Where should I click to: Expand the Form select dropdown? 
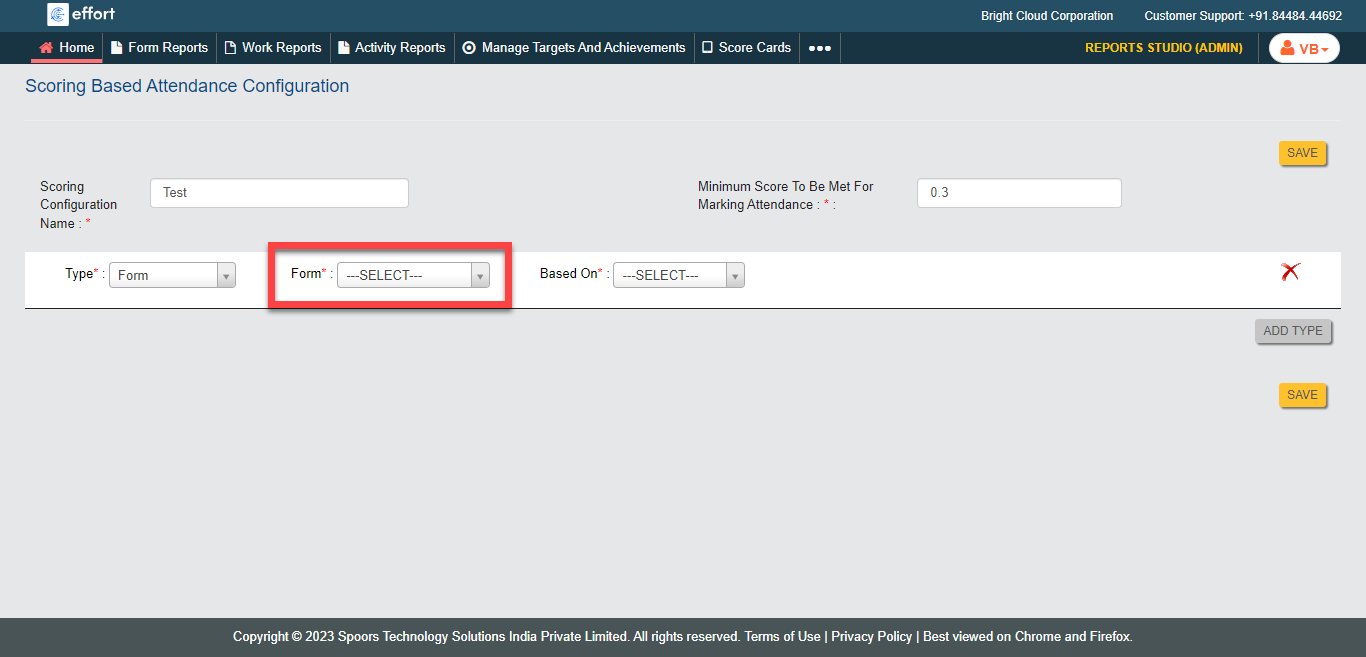point(413,275)
